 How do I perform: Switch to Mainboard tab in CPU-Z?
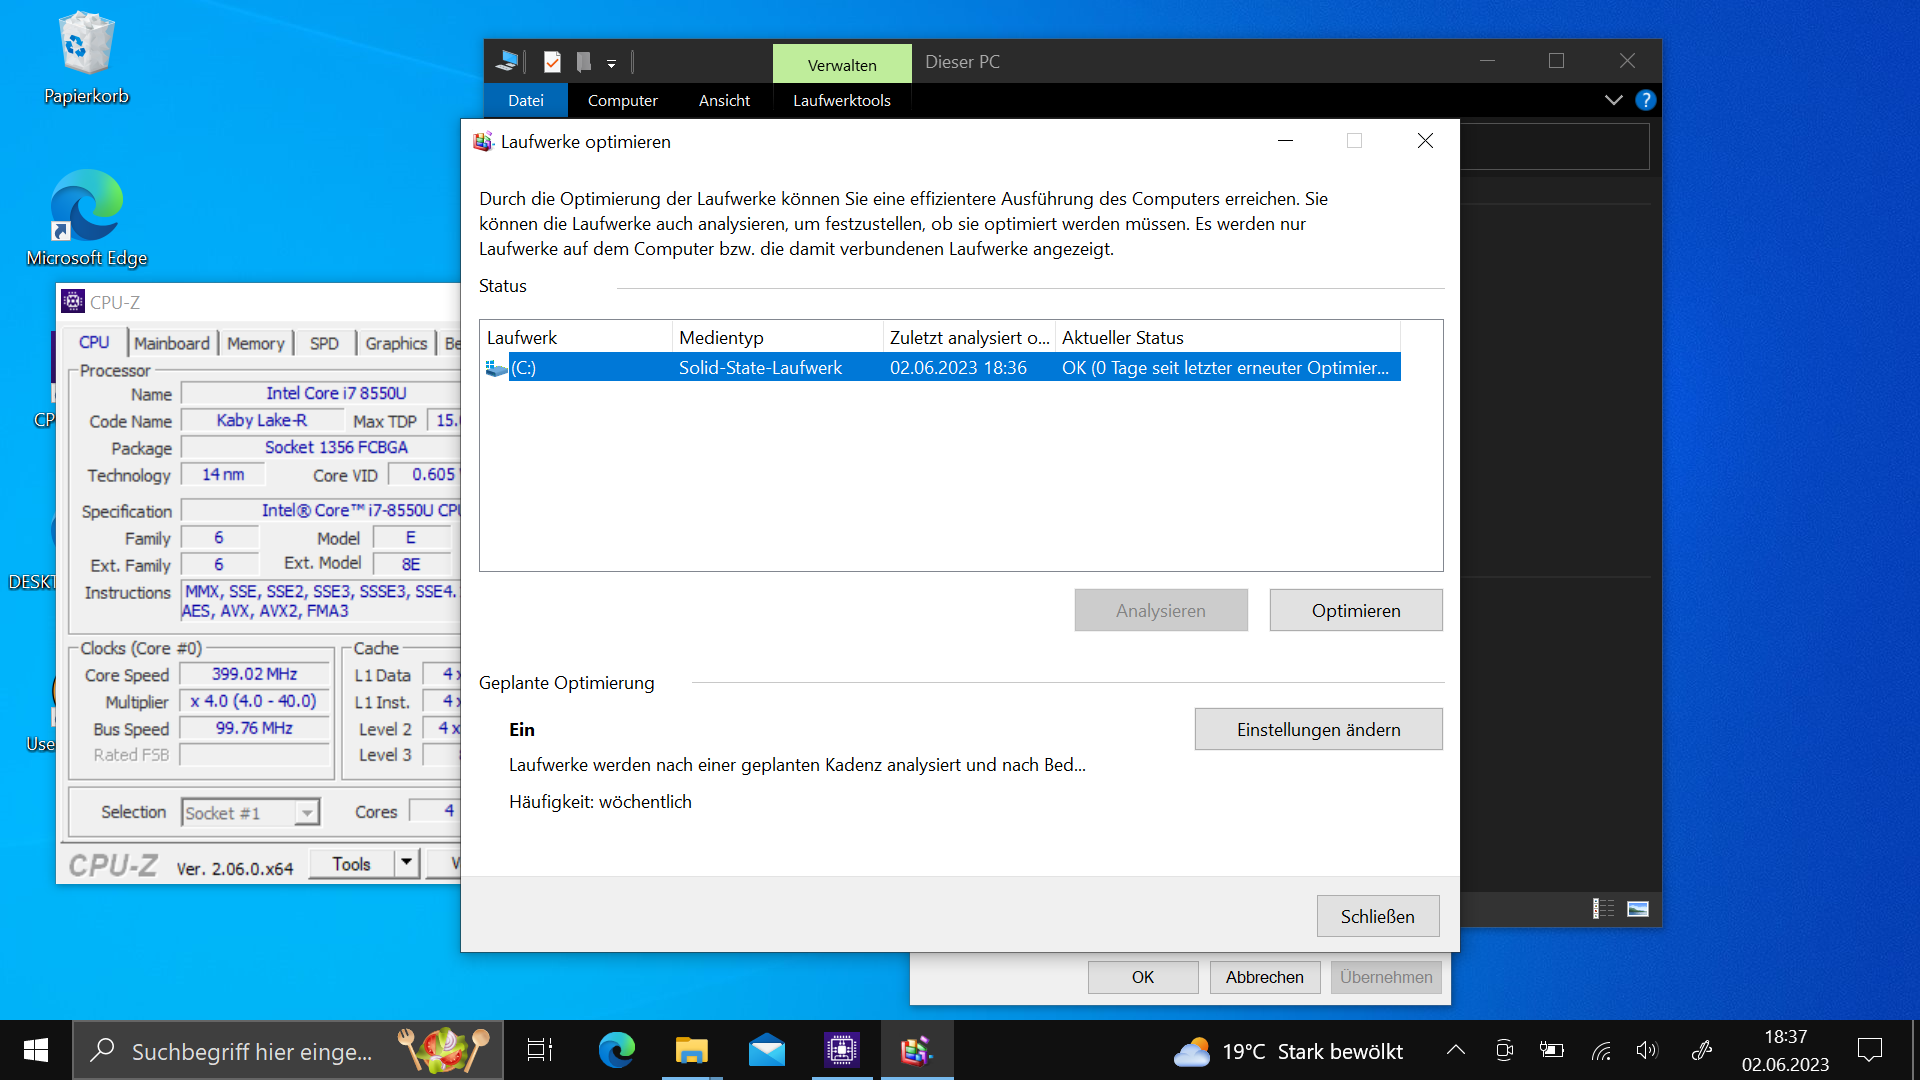[172, 343]
